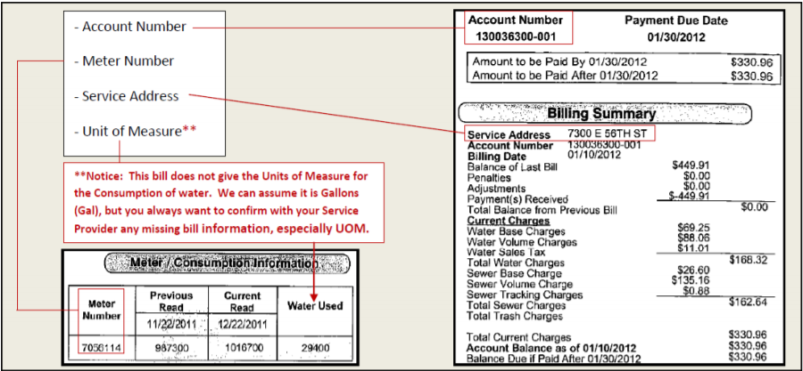
Task: Click the Previous Read column header
Action: point(172,301)
